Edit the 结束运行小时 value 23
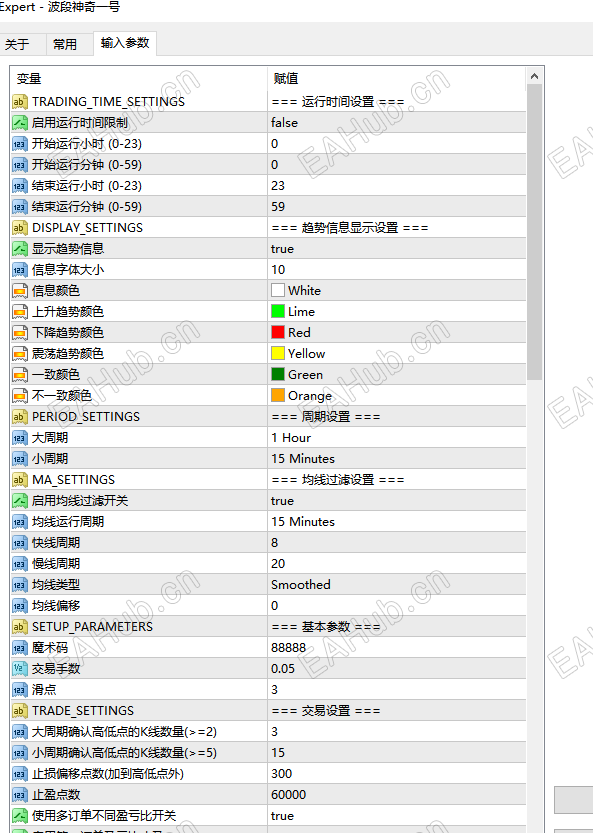Viewport: 593px width, 833px height. (396, 185)
